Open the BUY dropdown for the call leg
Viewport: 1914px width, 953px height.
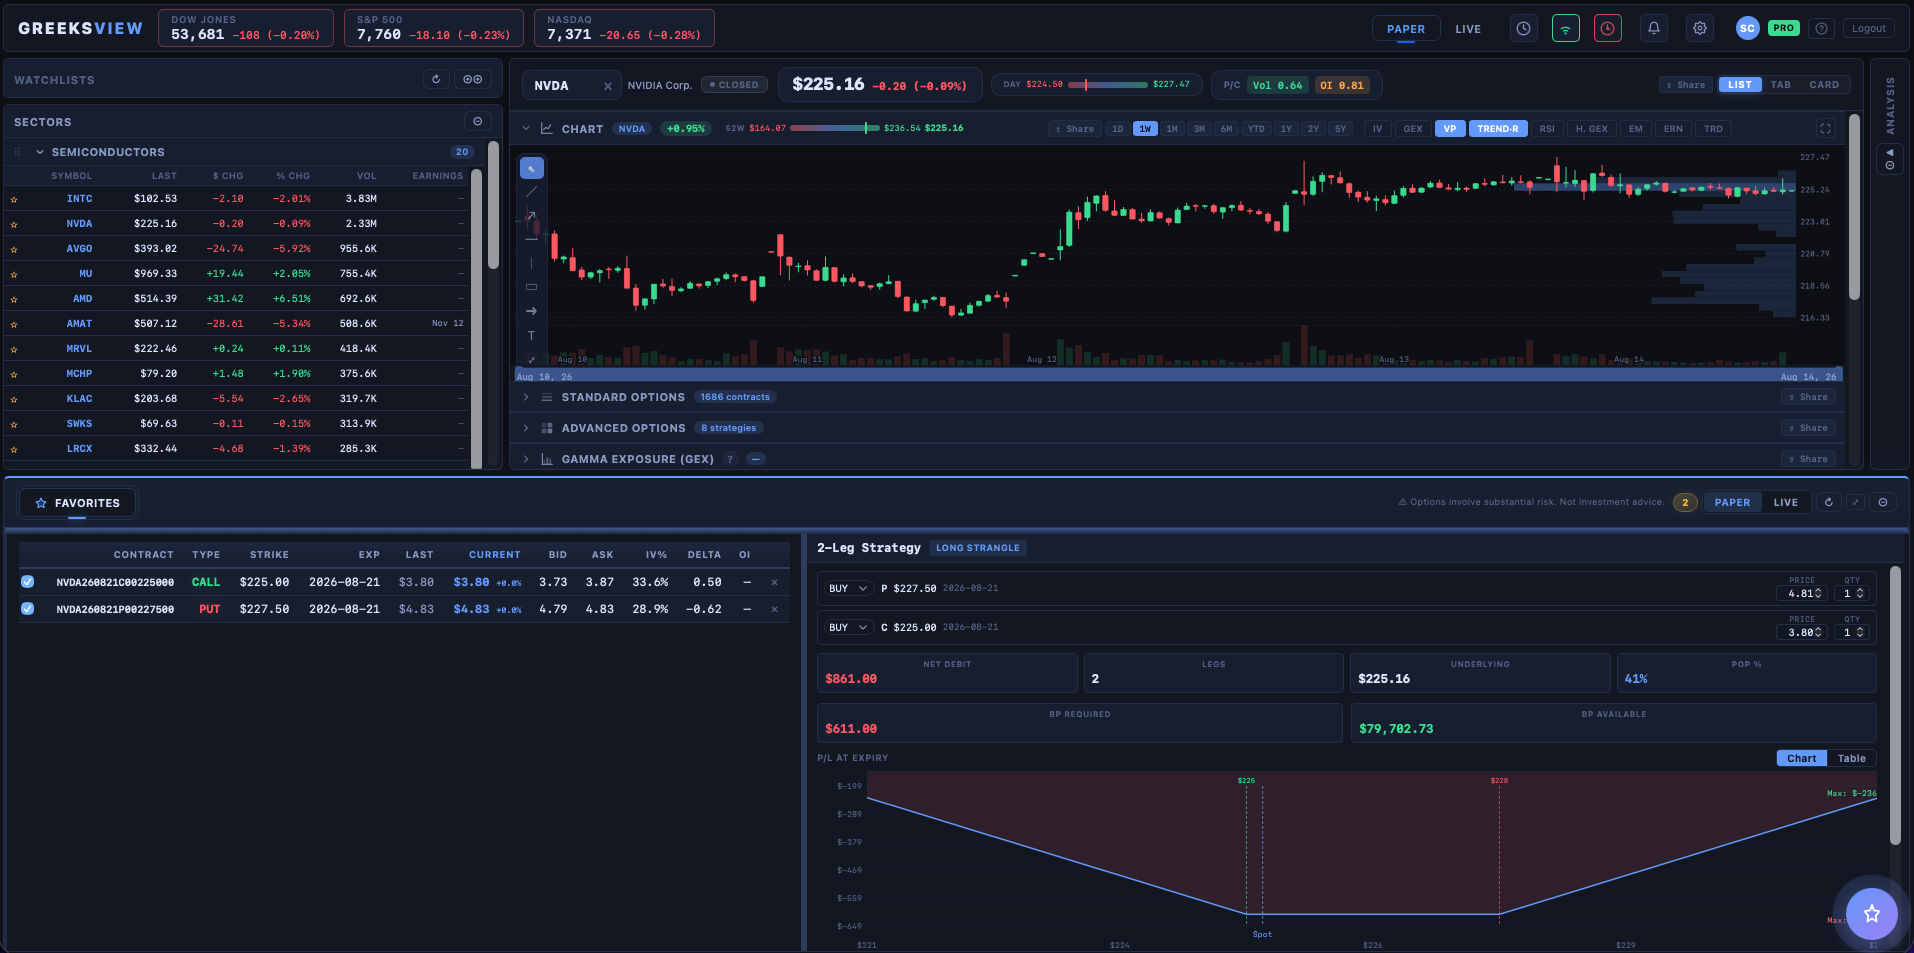click(x=848, y=627)
